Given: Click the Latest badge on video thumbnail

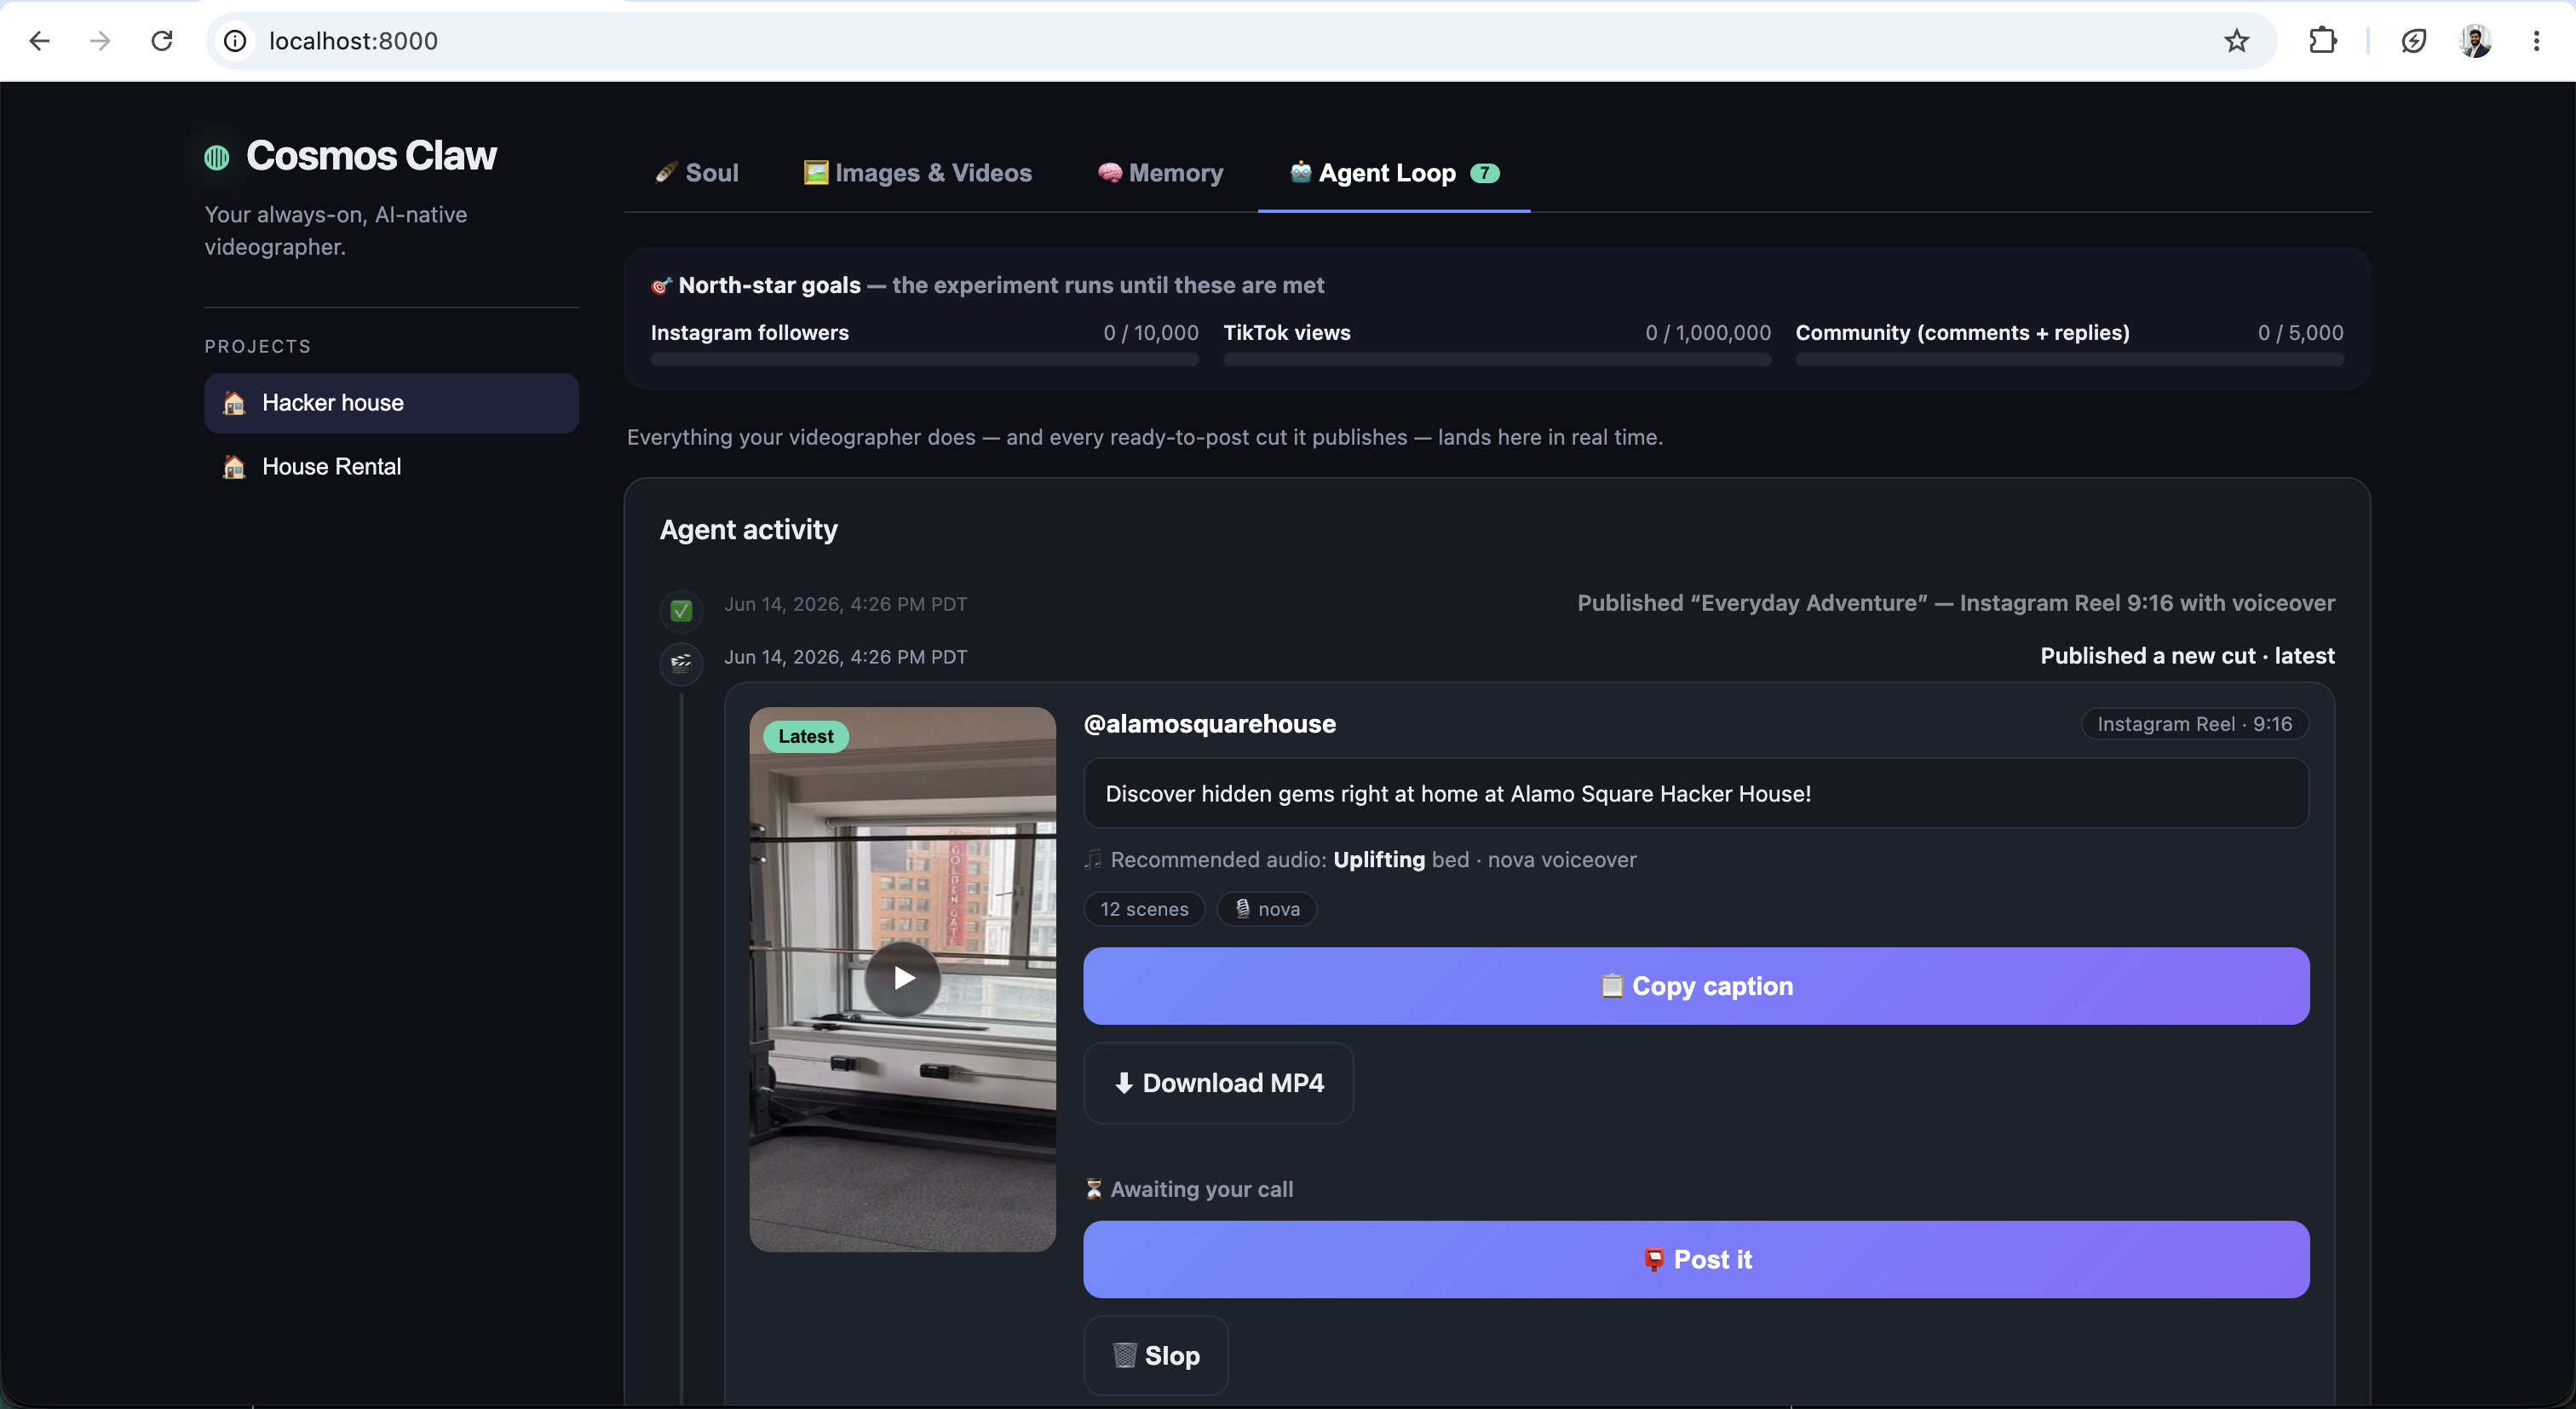Looking at the screenshot, I should coord(805,737).
